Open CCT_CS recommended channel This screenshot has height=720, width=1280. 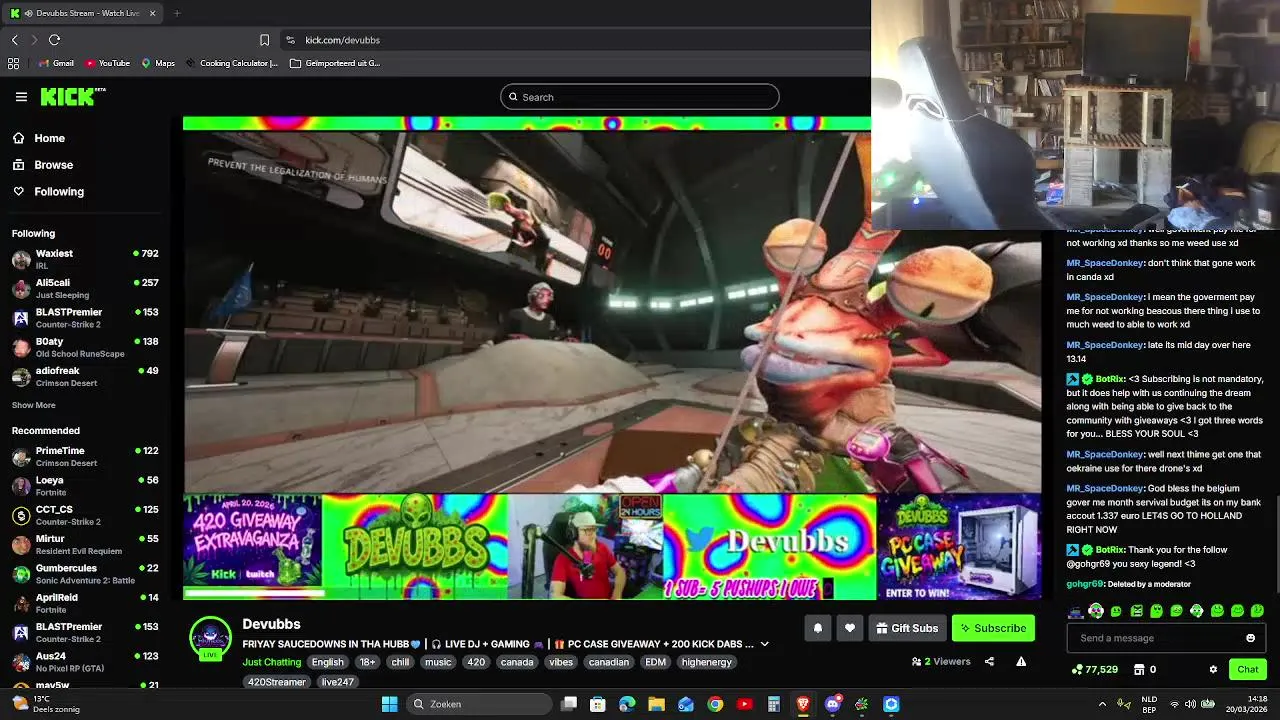85,515
